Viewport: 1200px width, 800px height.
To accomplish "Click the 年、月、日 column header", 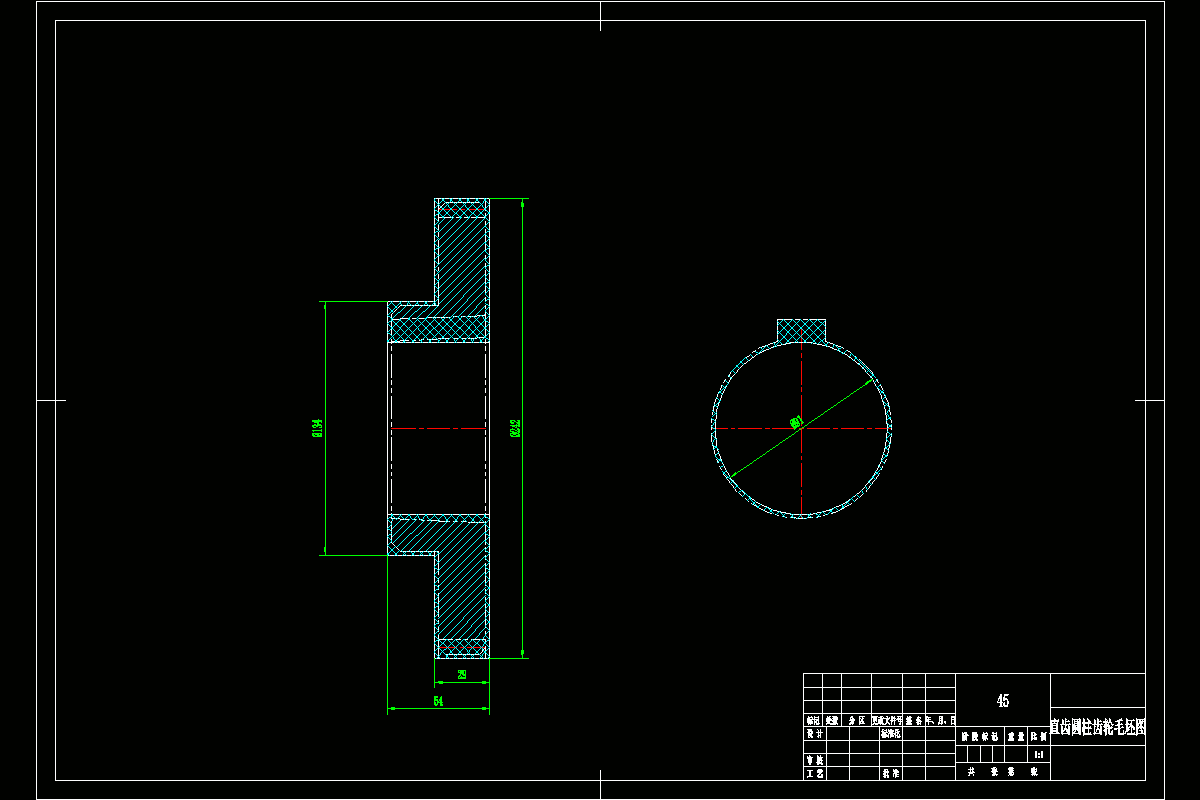I will tap(941, 720).
